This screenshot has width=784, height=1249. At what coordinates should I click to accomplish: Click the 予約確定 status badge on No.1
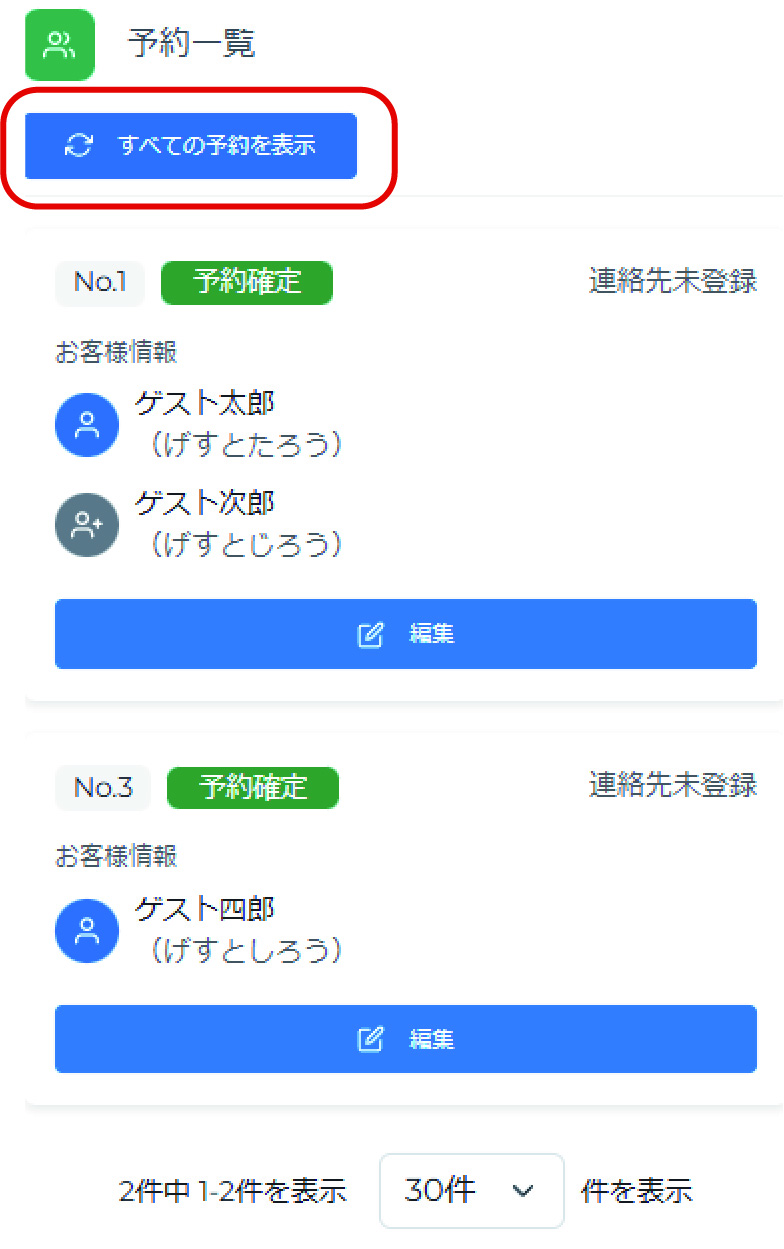(246, 283)
